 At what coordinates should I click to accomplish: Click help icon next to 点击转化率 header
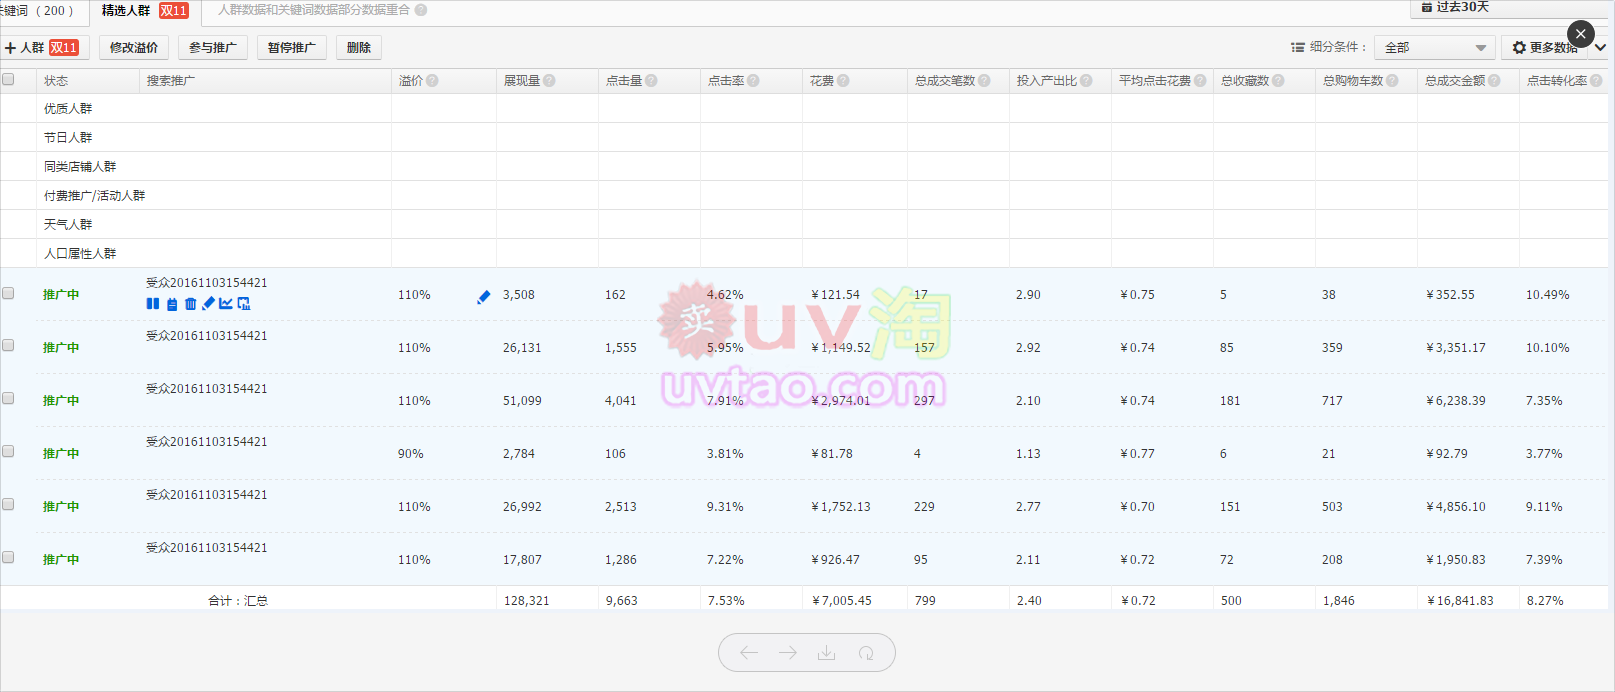point(1596,81)
